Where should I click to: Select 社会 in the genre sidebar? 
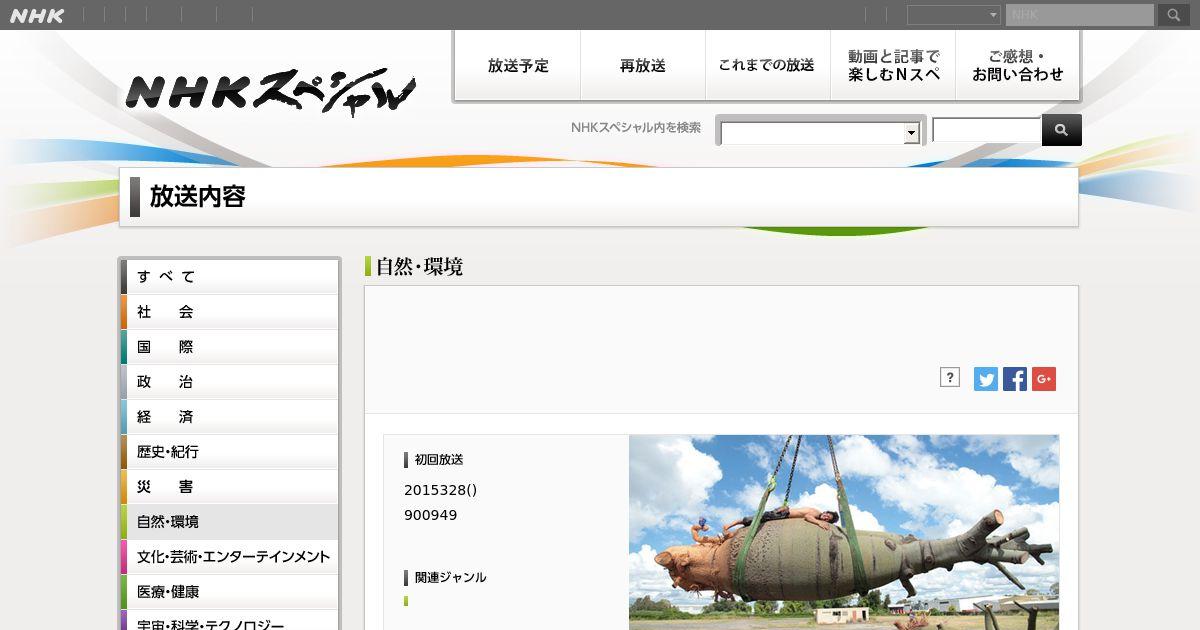pyautogui.click(x=230, y=312)
